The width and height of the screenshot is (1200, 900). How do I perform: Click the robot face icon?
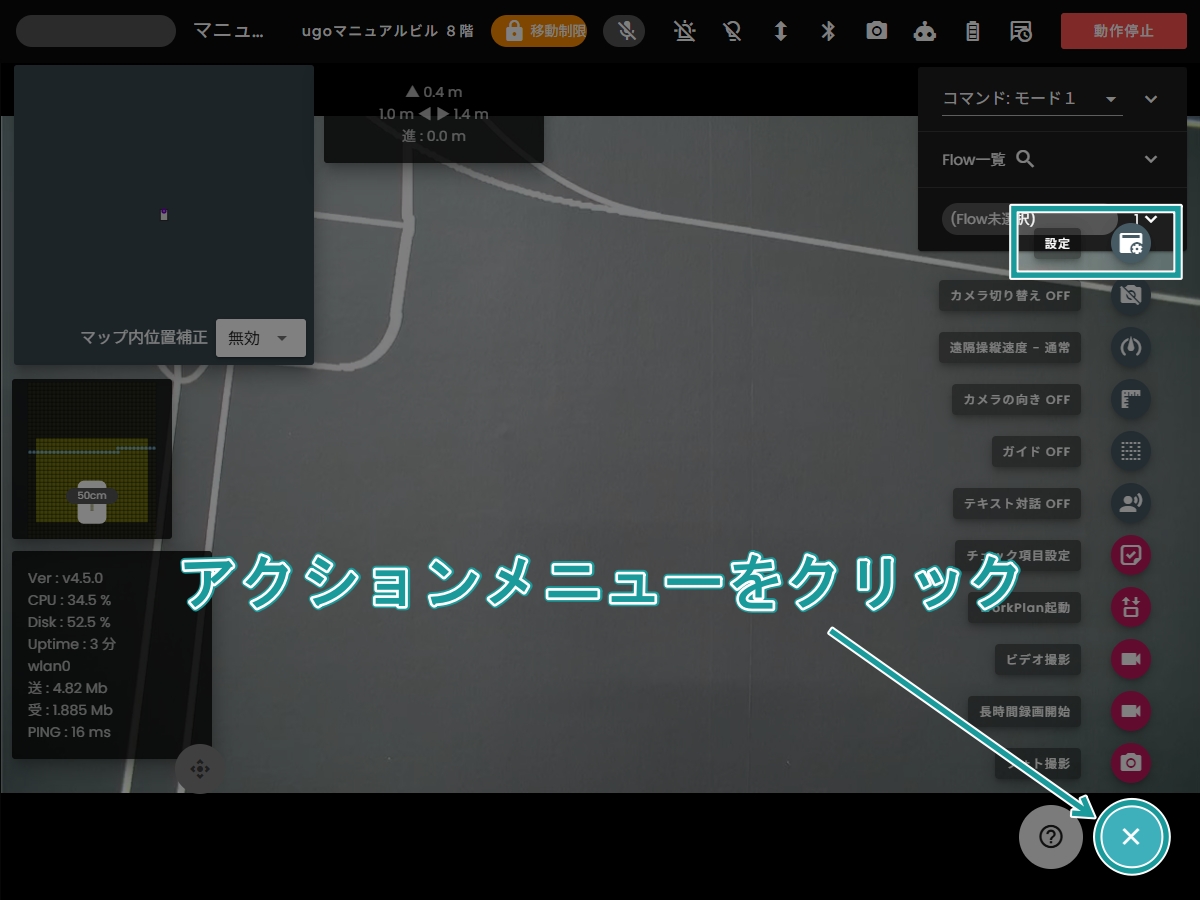pyautogui.click(x=925, y=31)
